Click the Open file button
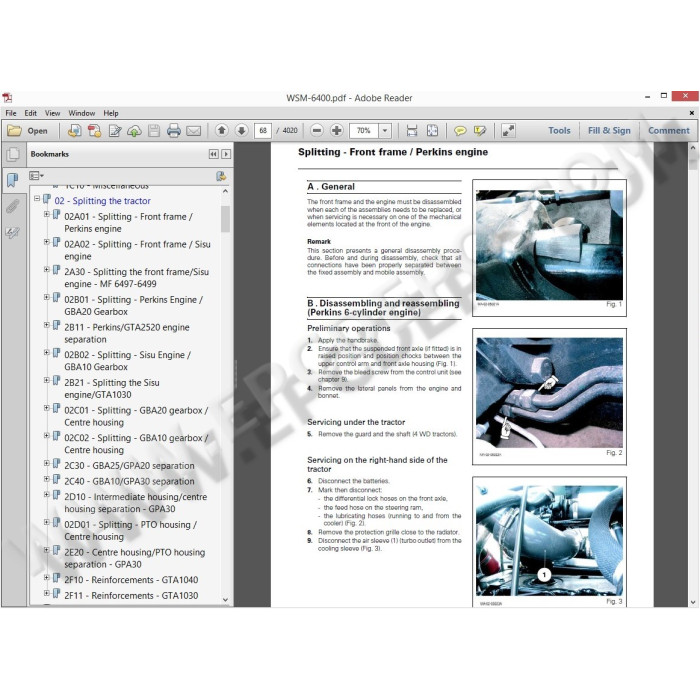The width and height of the screenshot is (700, 700). tap(28, 131)
